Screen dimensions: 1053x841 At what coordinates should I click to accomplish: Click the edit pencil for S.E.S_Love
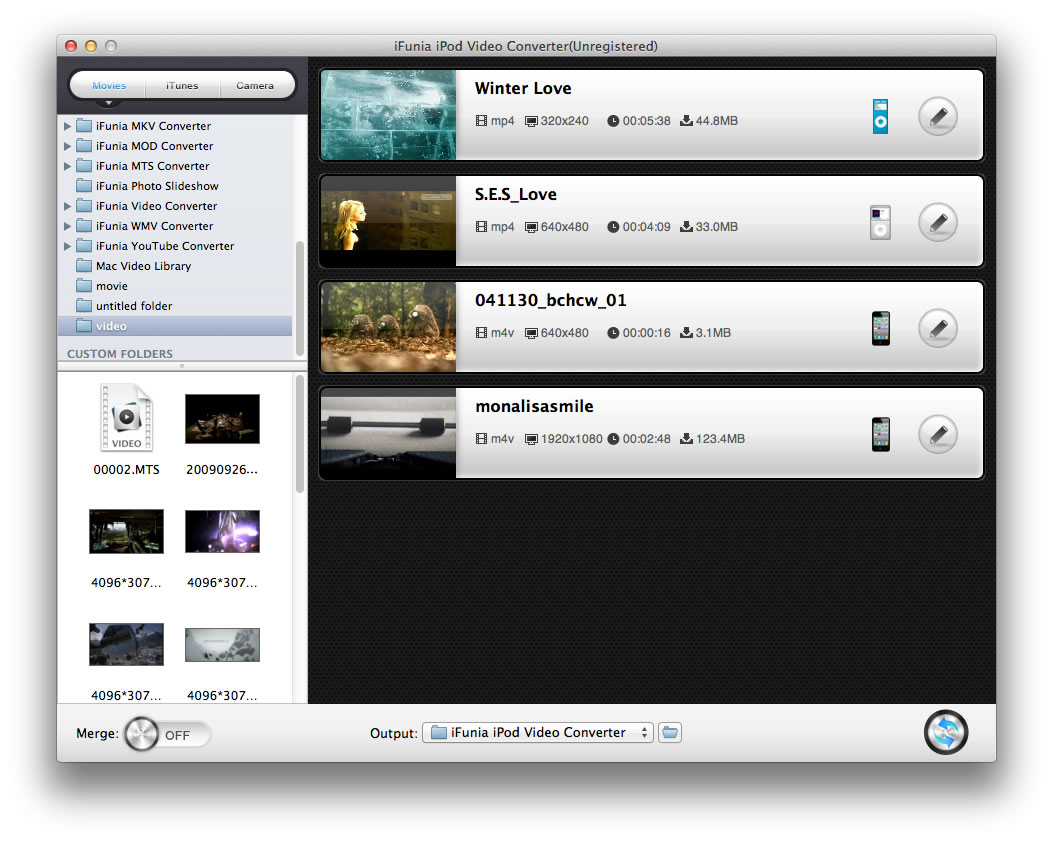click(x=937, y=222)
